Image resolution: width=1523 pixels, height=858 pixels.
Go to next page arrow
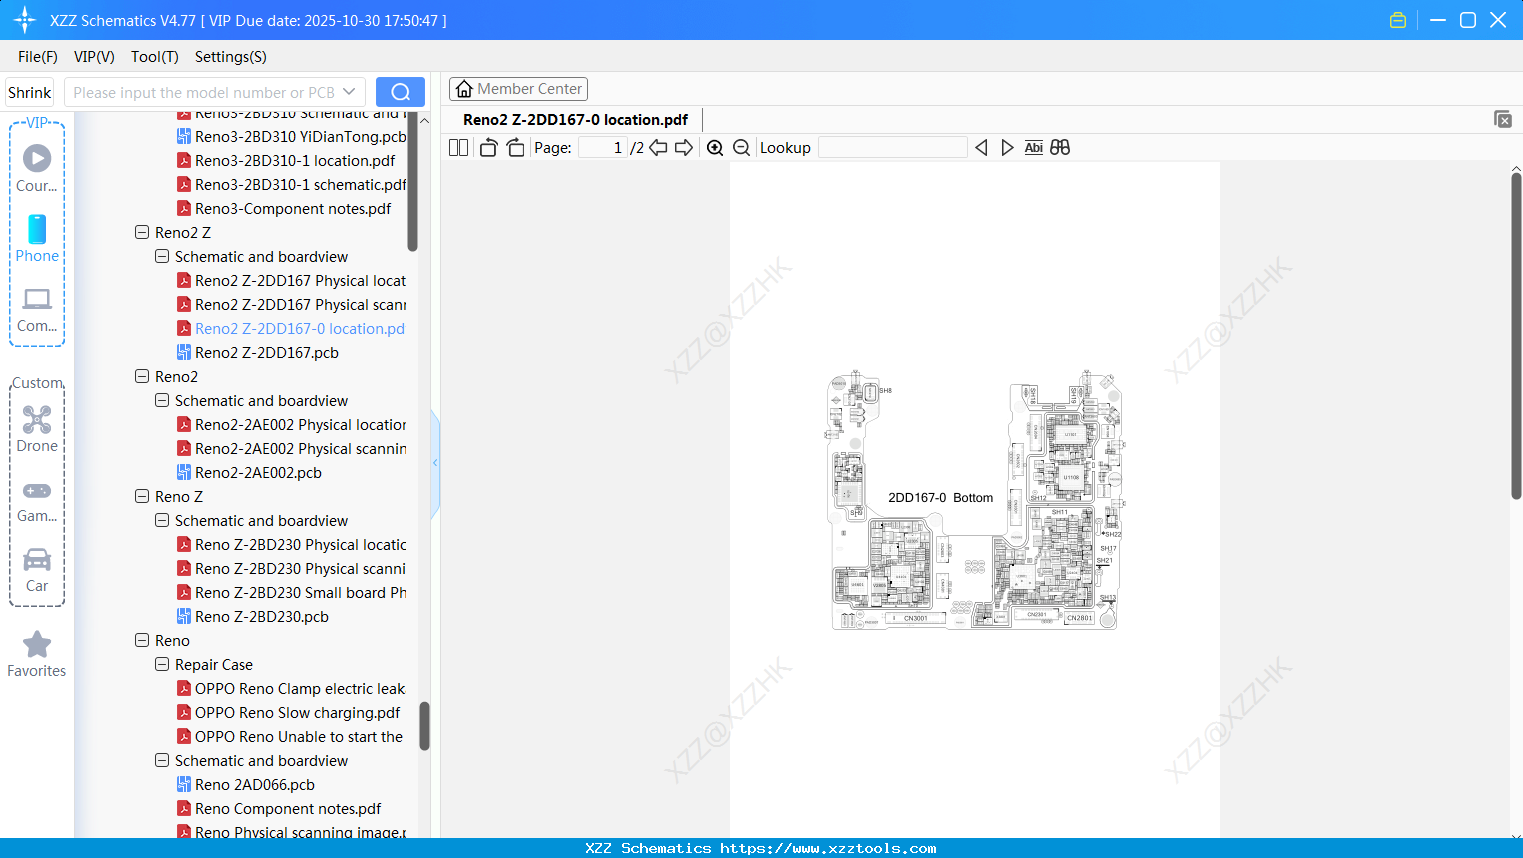(684, 148)
